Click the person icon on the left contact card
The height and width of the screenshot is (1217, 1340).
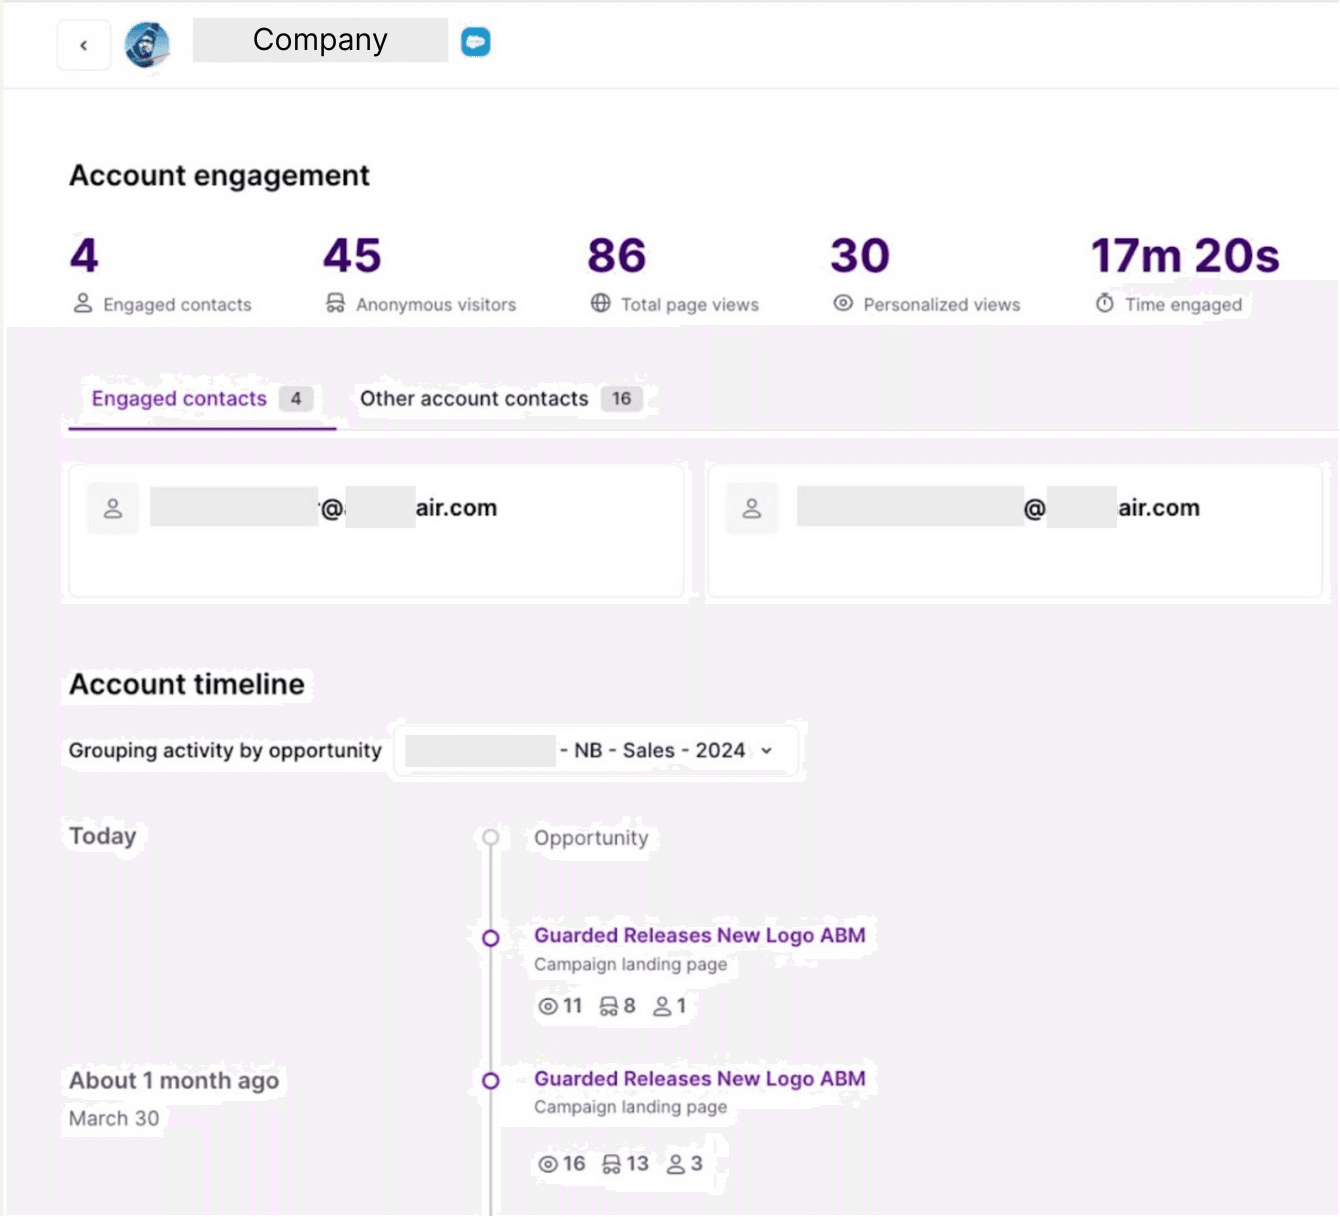coord(113,508)
